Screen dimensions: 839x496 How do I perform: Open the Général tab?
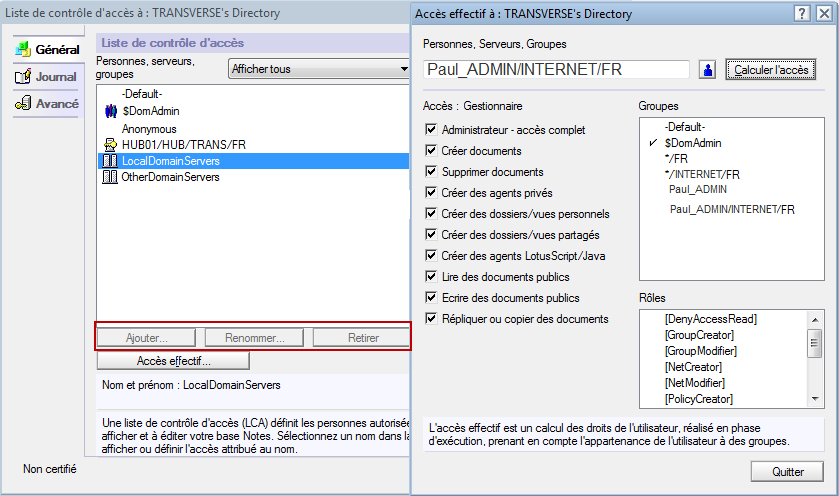[x=48, y=50]
